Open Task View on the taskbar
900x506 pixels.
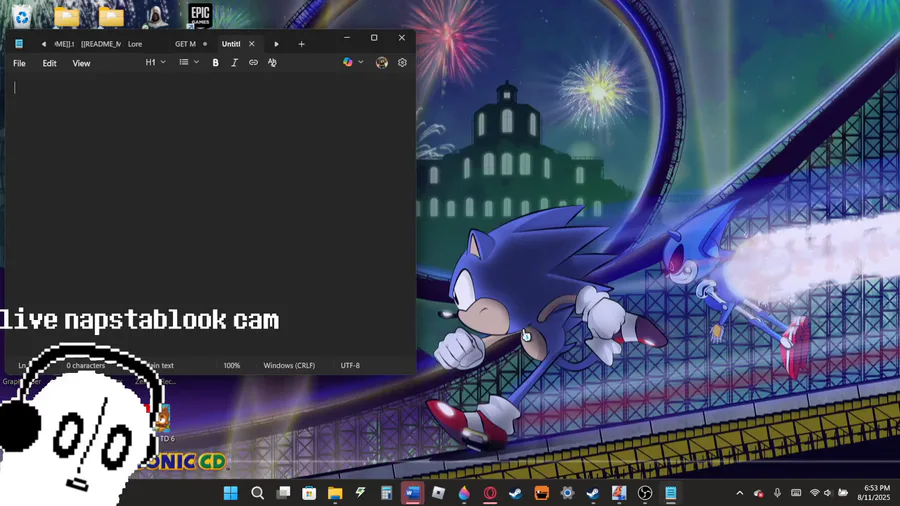tap(284, 493)
